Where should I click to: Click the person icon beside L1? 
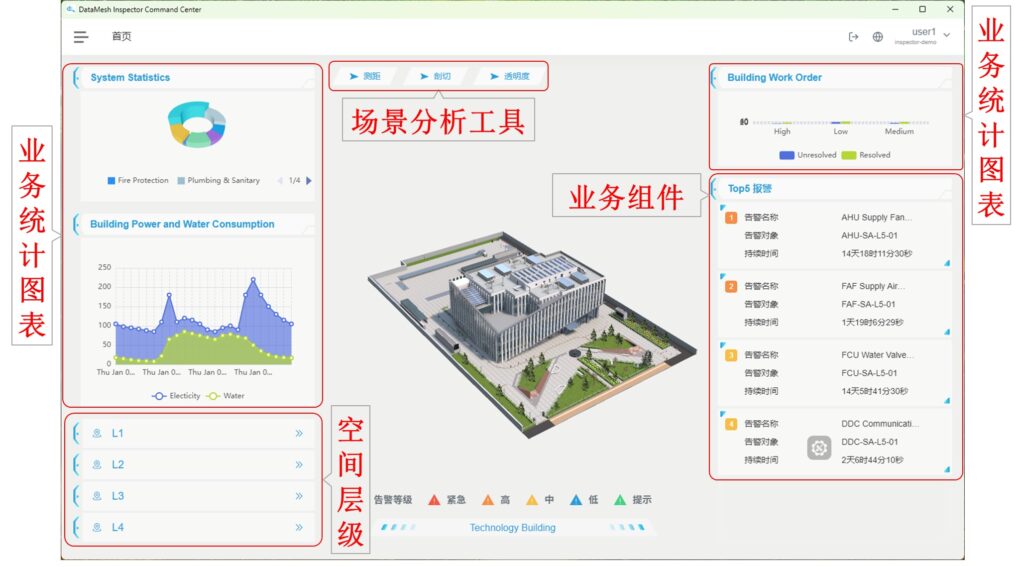[97, 433]
